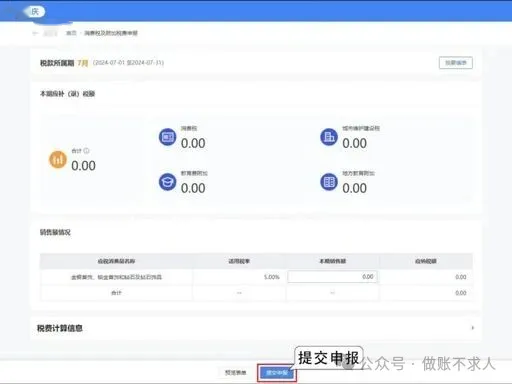
Task: Click the orange total (合计) chart icon
Action: [x=58, y=159]
